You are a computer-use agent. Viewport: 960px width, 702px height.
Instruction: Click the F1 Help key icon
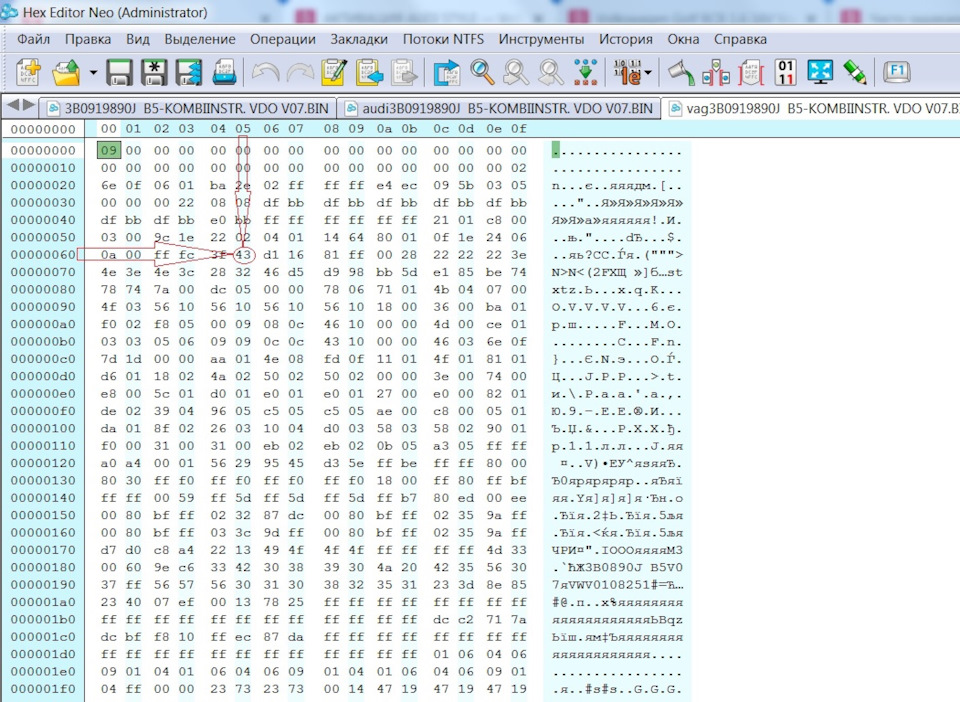[897, 72]
